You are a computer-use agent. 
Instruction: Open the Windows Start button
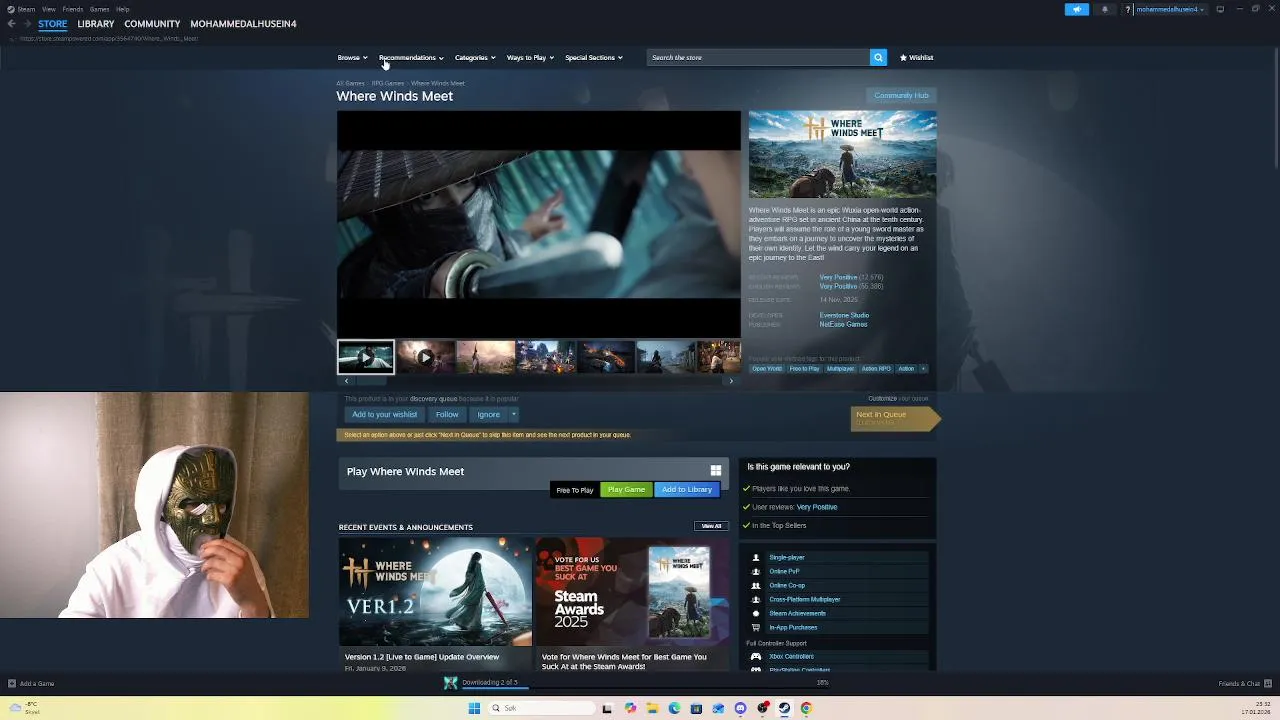tap(474, 708)
